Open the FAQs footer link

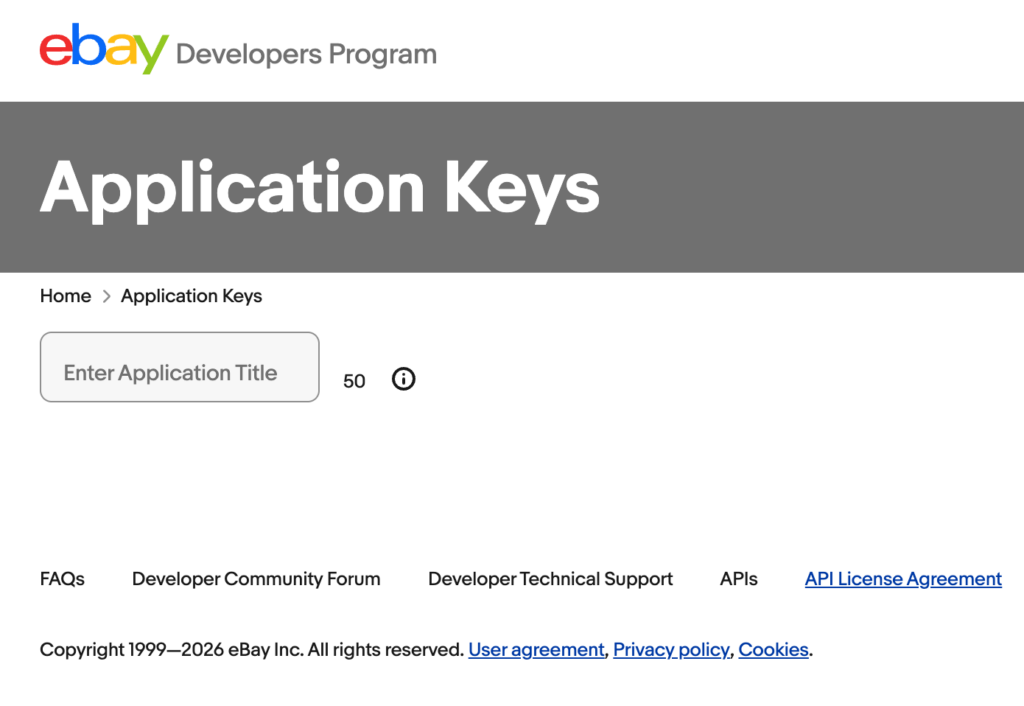62,579
